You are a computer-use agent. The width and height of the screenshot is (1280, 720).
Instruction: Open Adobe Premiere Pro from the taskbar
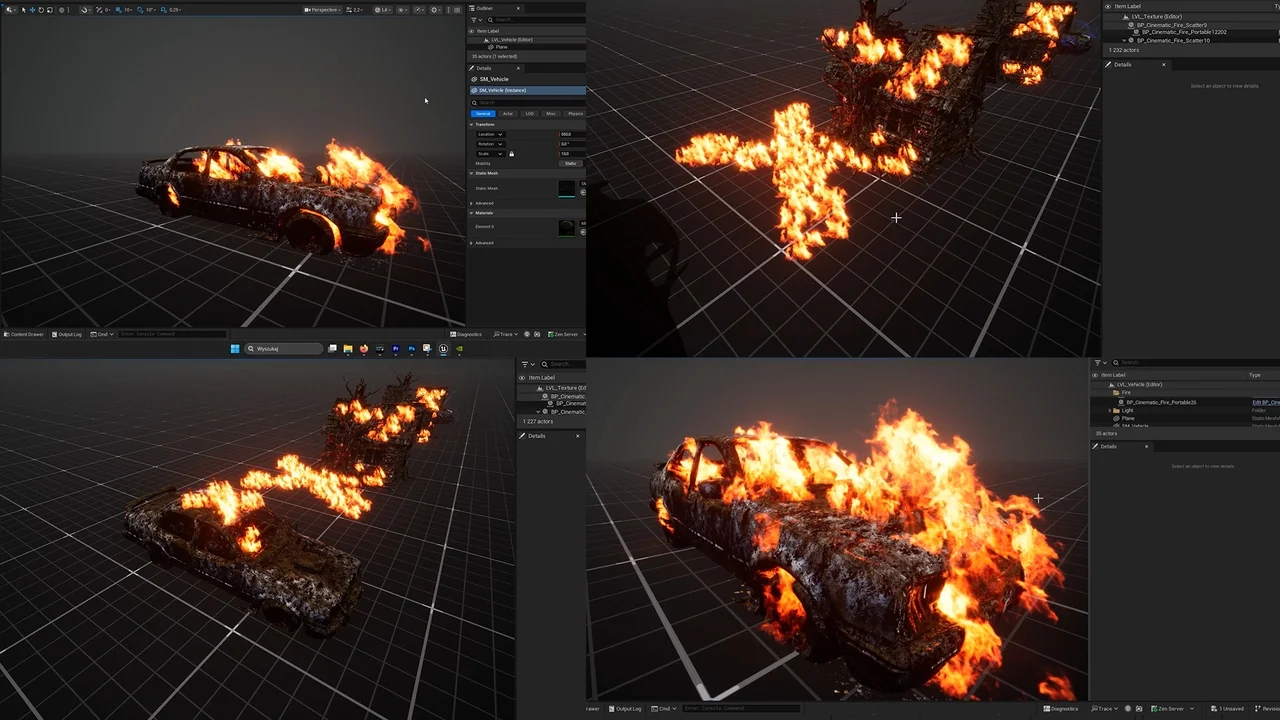pyautogui.click(x=396, y=349)
